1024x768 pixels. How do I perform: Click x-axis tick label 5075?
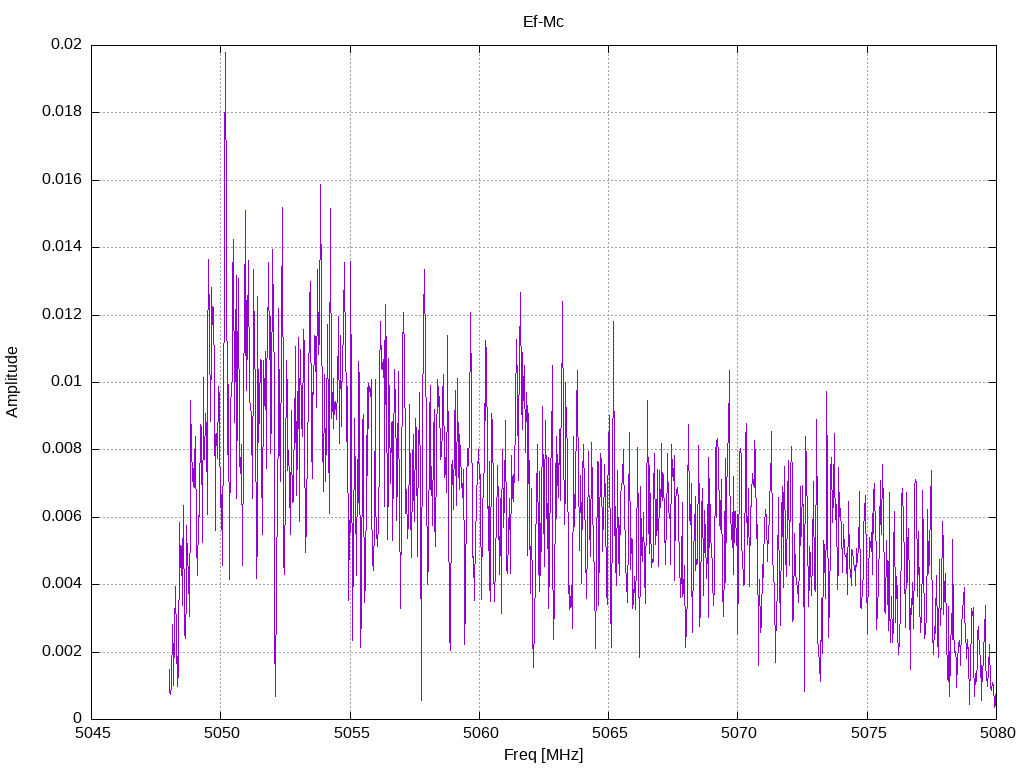(x=868, y=733)
